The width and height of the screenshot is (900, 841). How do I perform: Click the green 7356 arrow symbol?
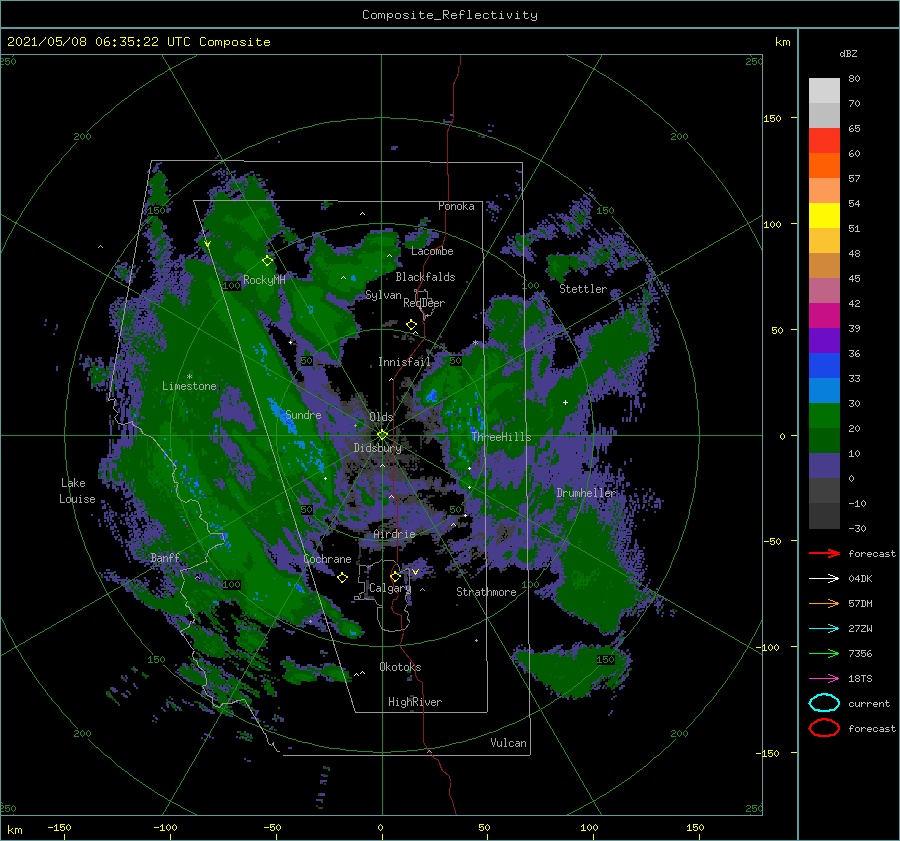point(824,653)
